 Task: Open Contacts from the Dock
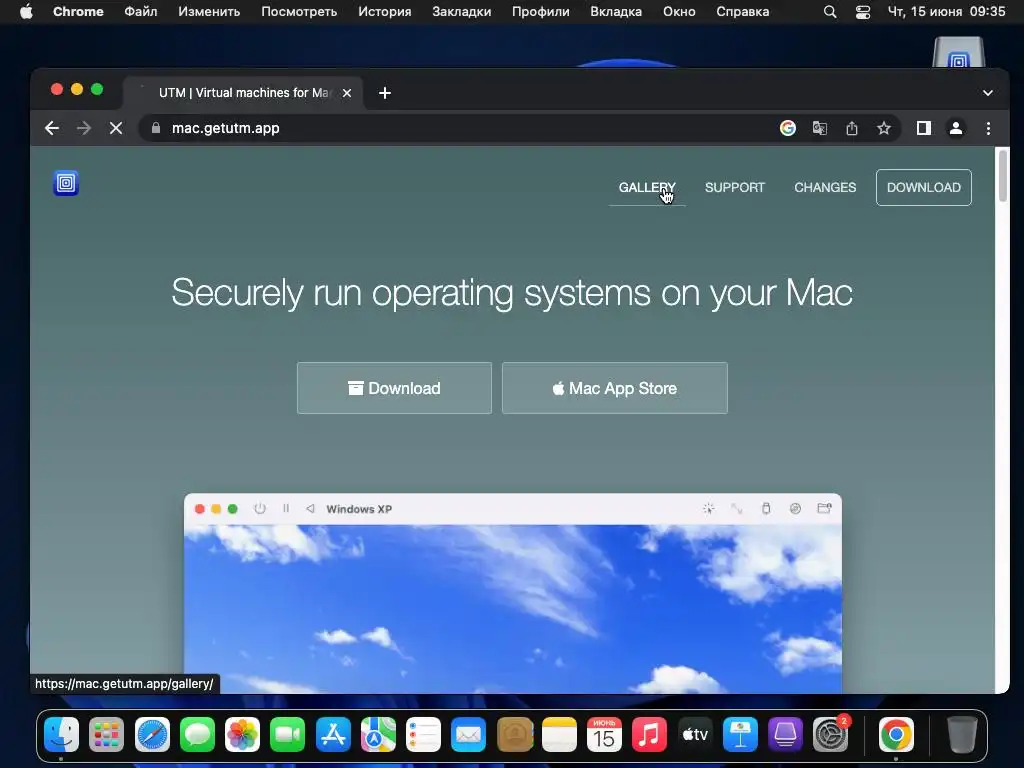tap(515, 735)
